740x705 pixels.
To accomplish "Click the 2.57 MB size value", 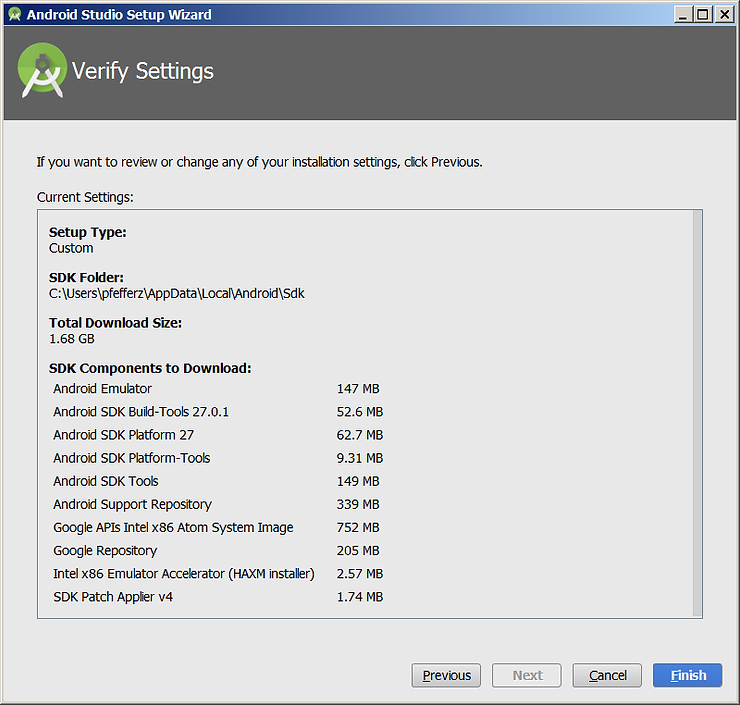I will (x=360, y=573).
